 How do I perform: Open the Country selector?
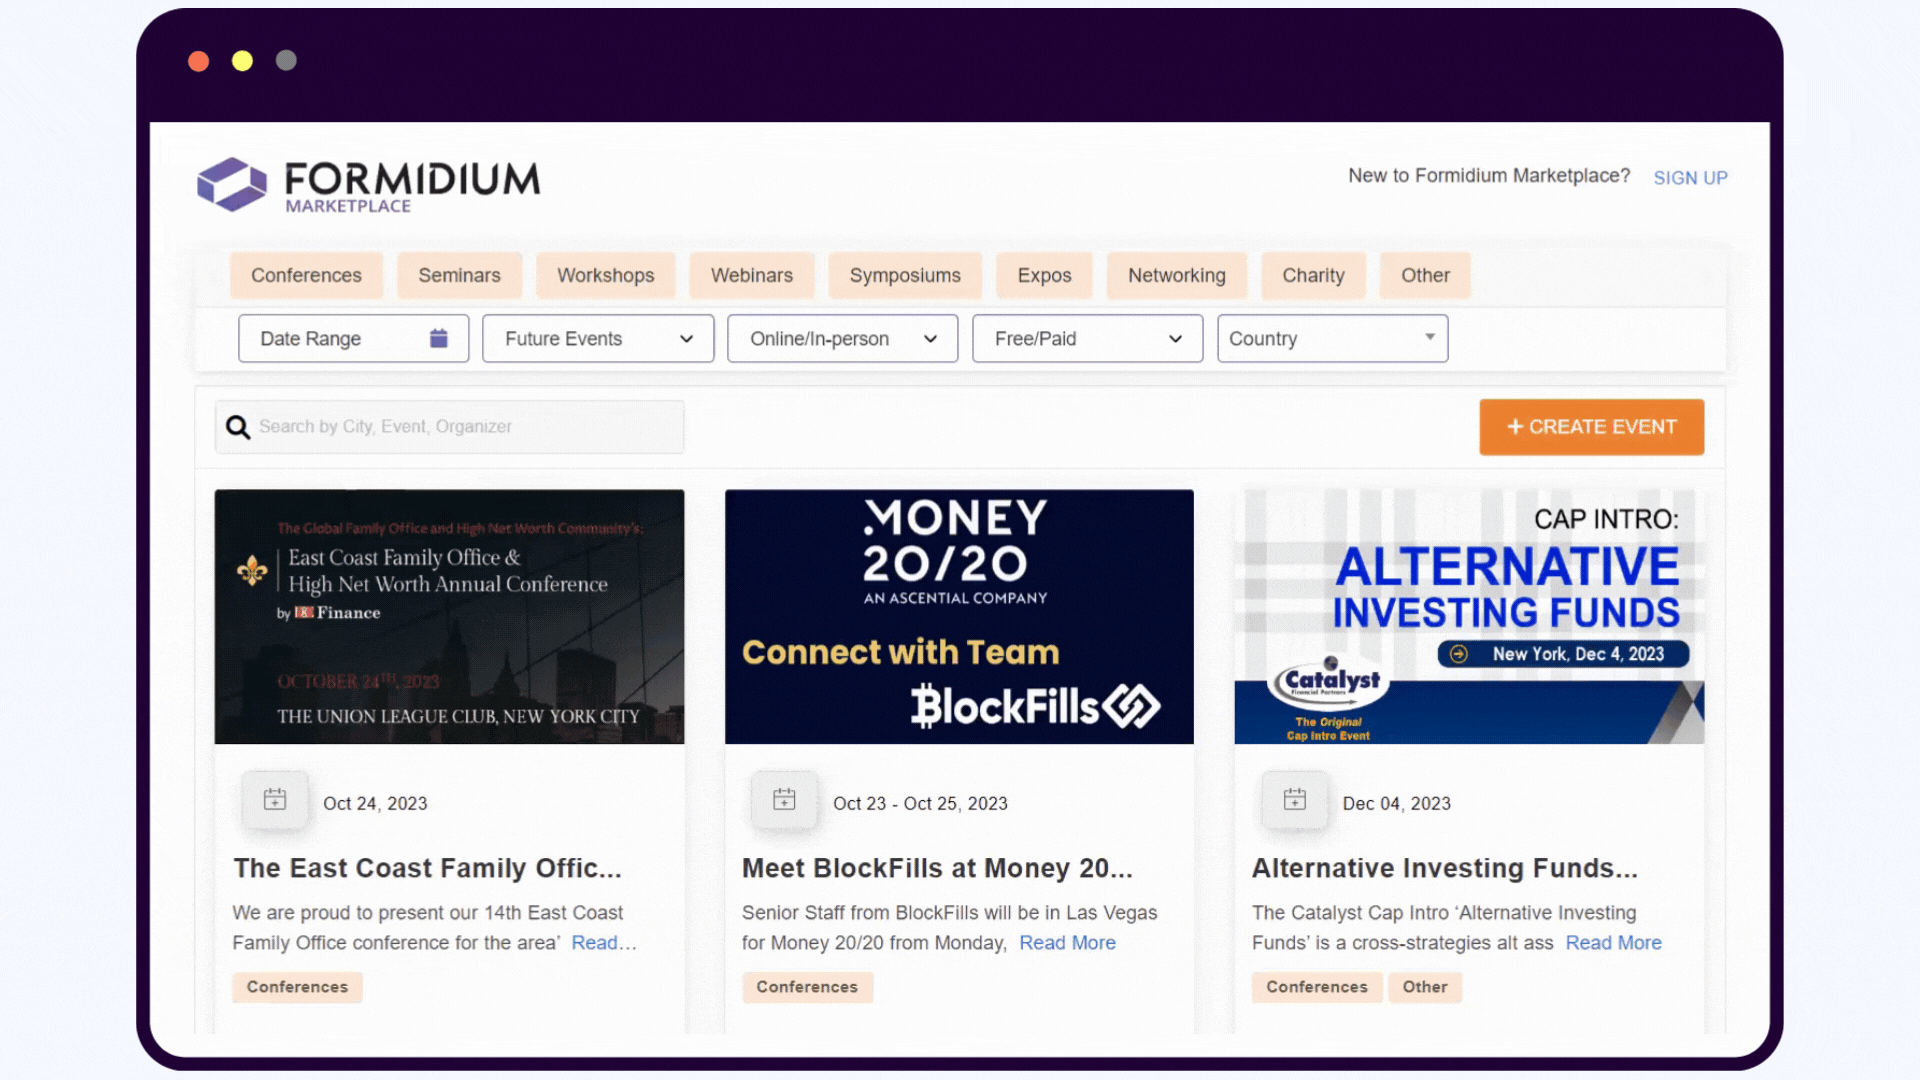tap(1331, 339)
